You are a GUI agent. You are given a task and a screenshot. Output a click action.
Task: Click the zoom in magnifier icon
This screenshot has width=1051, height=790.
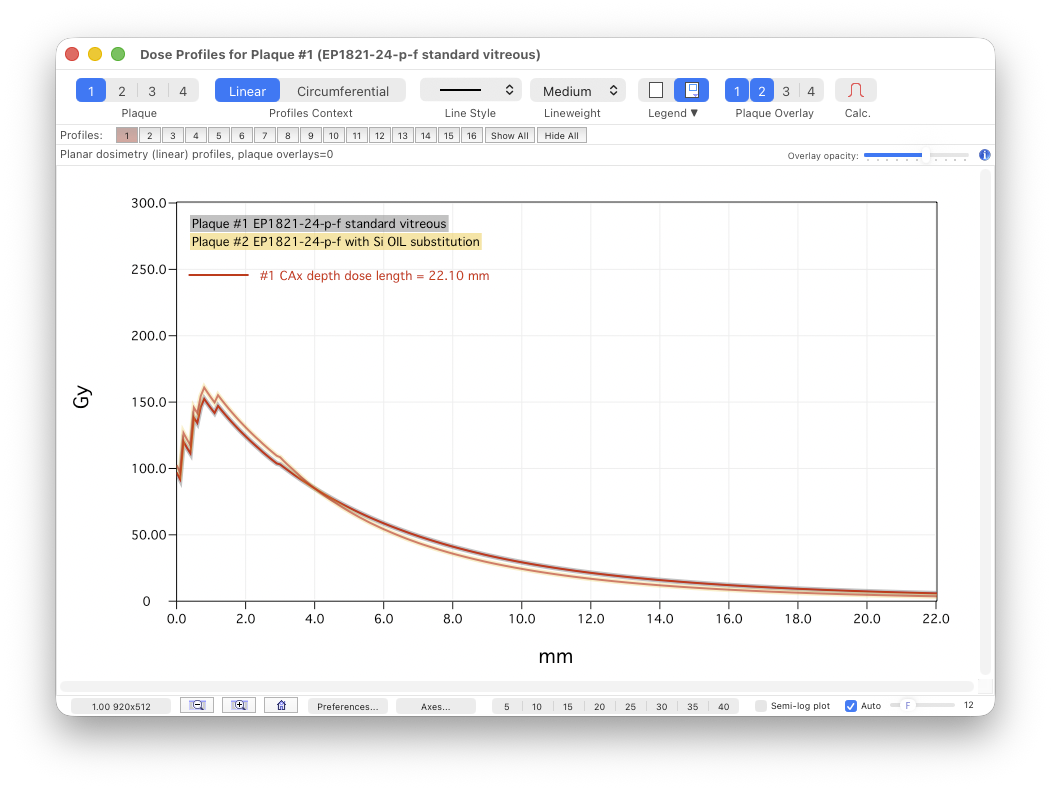pyautogui.click(x=239, y=704)
